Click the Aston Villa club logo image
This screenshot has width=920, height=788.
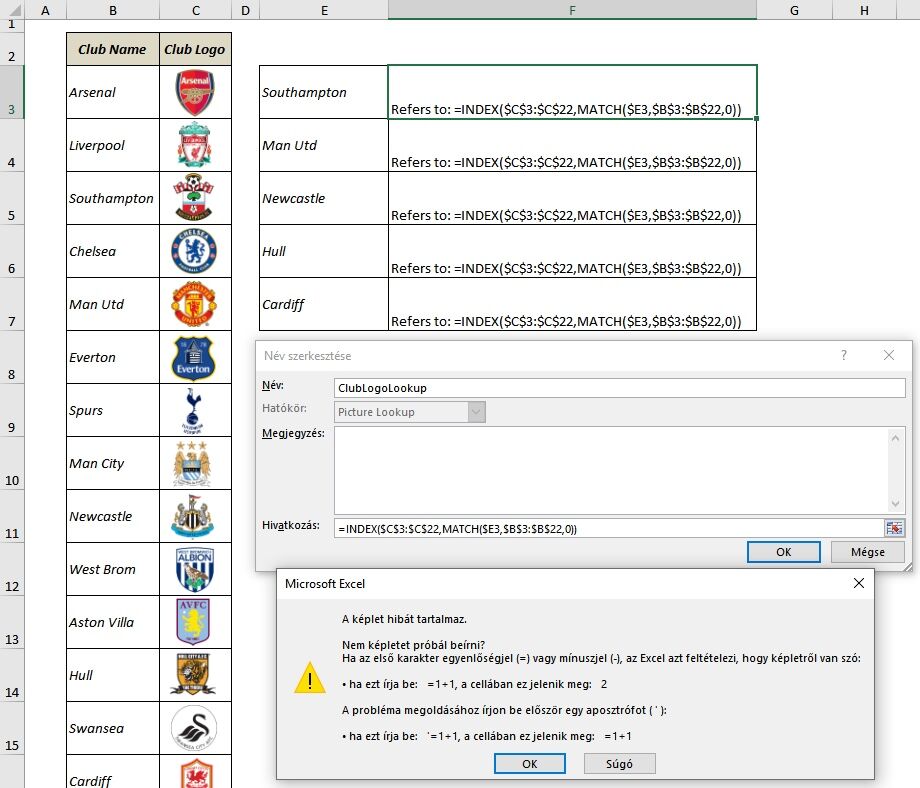tap(193, 622)
